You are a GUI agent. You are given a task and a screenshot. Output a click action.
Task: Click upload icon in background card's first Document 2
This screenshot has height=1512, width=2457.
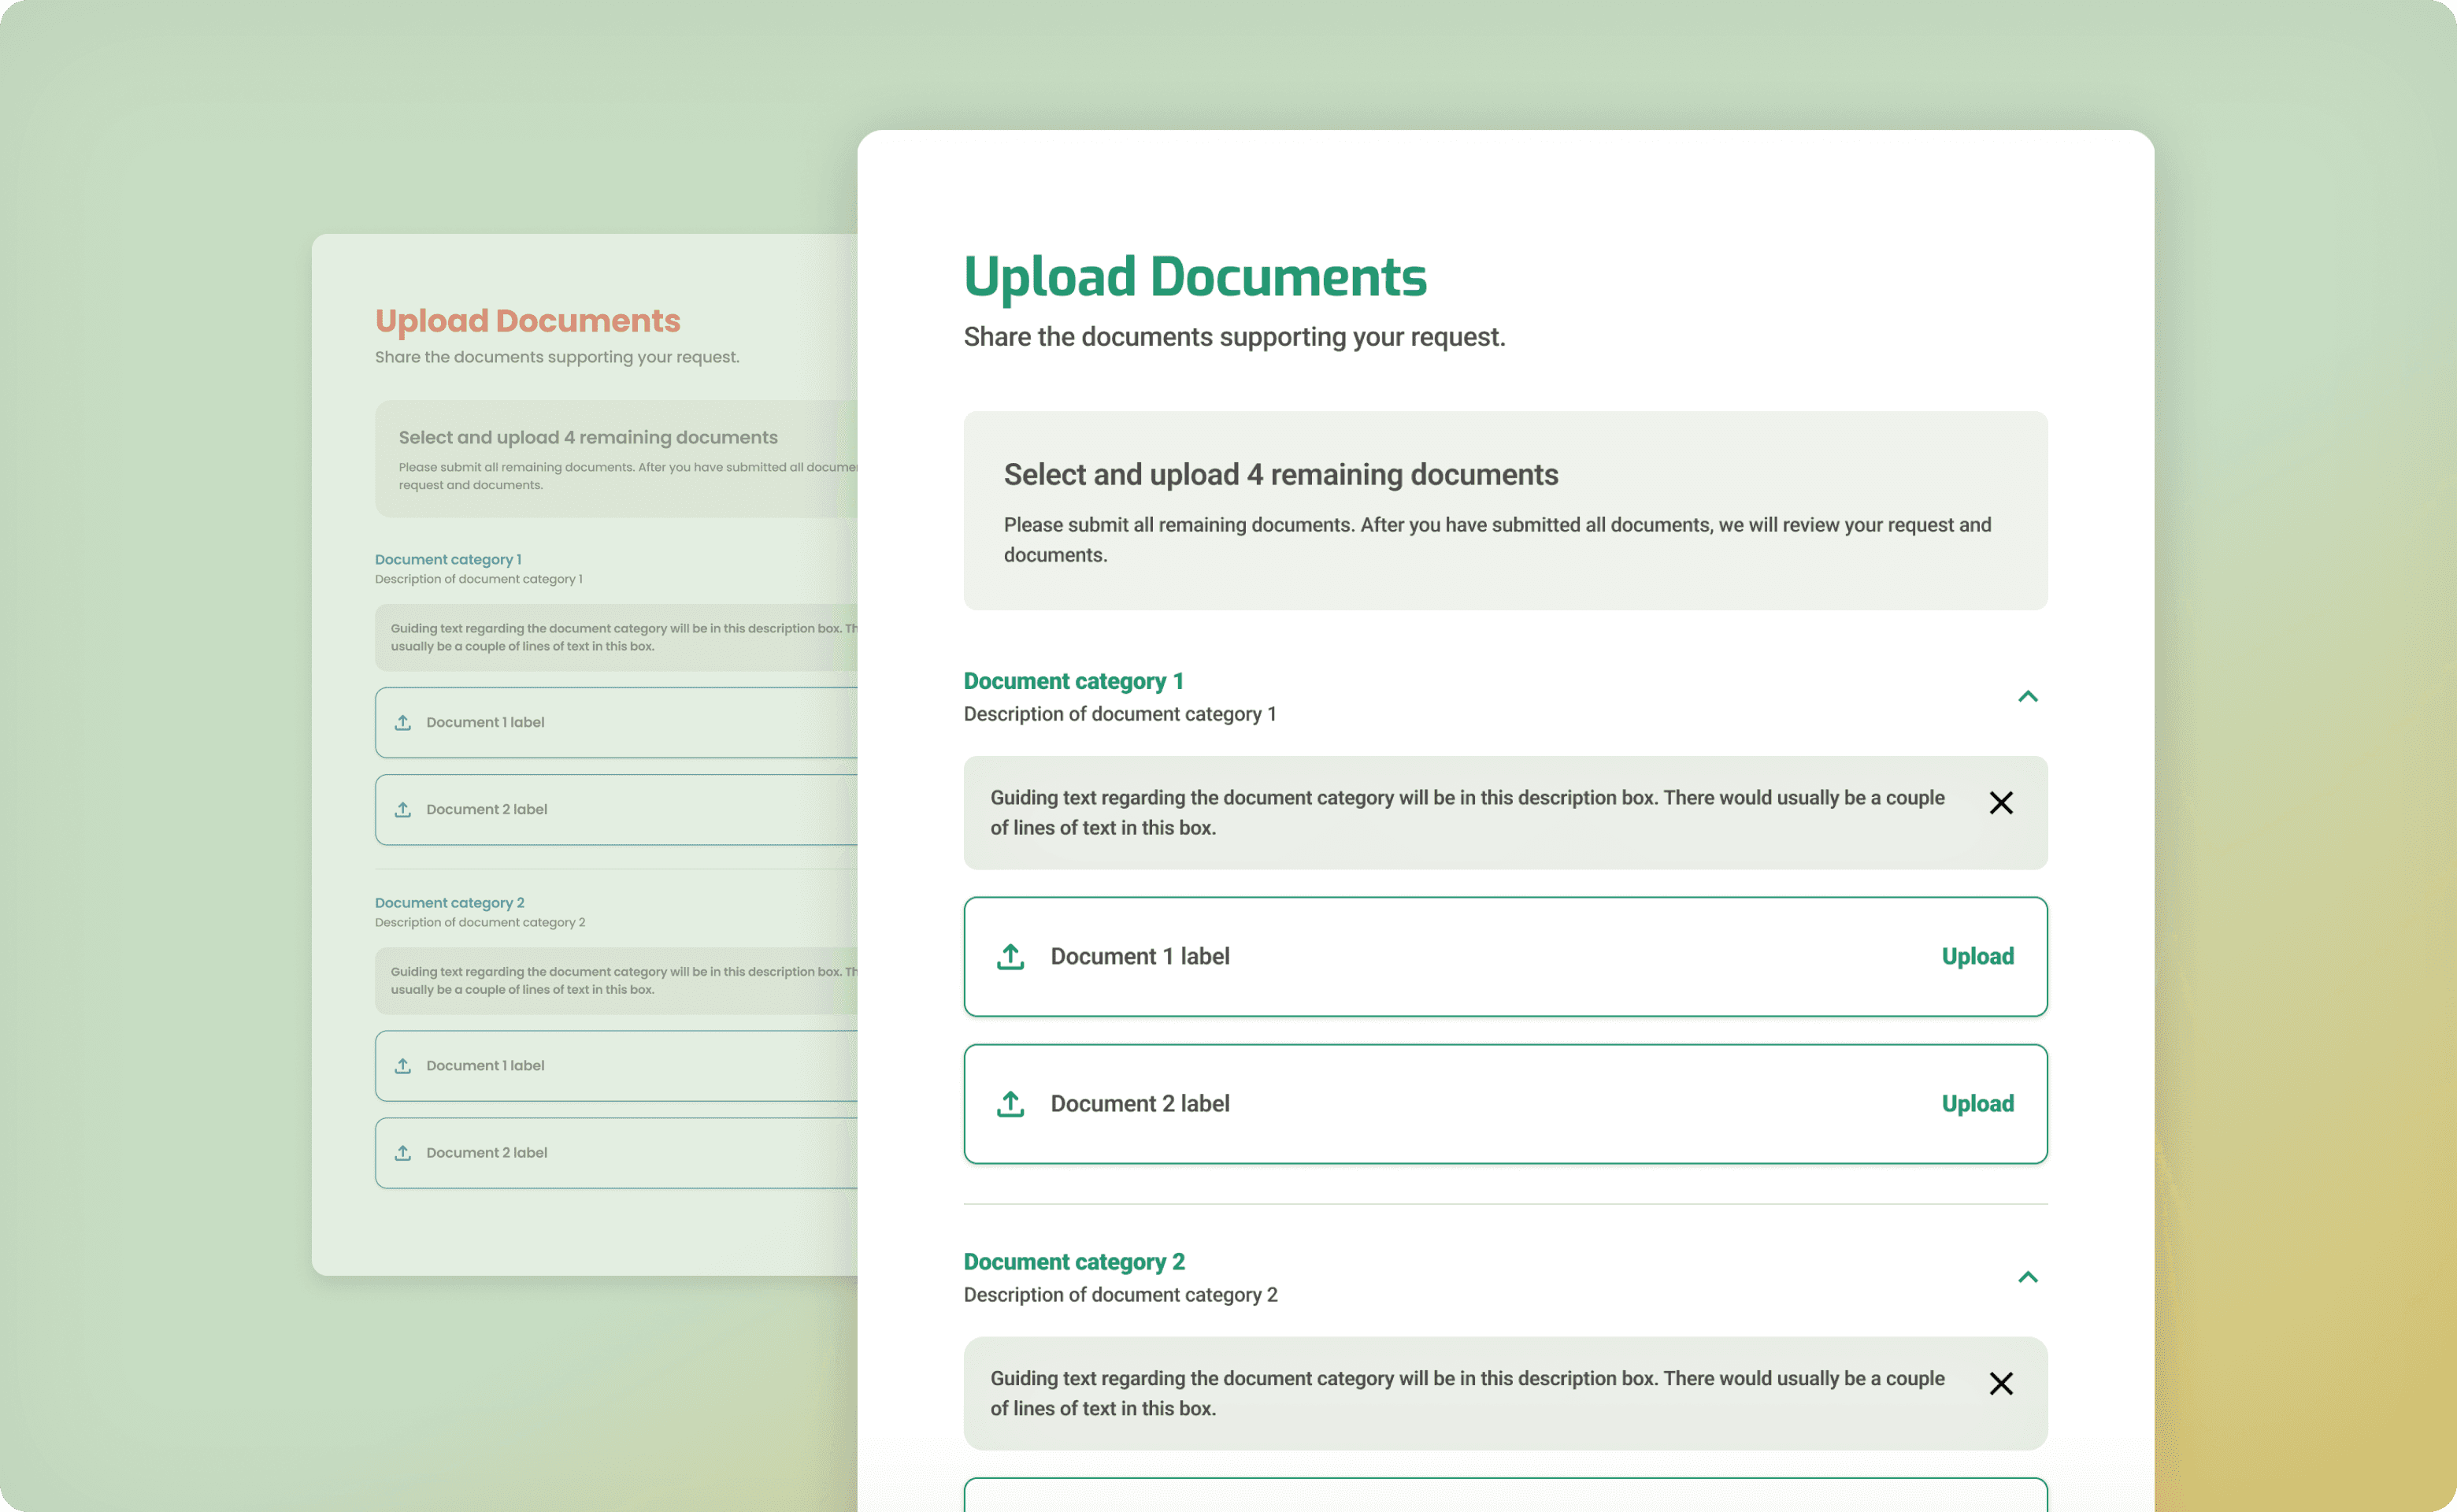pyautogui.click(x=403, y=809)
